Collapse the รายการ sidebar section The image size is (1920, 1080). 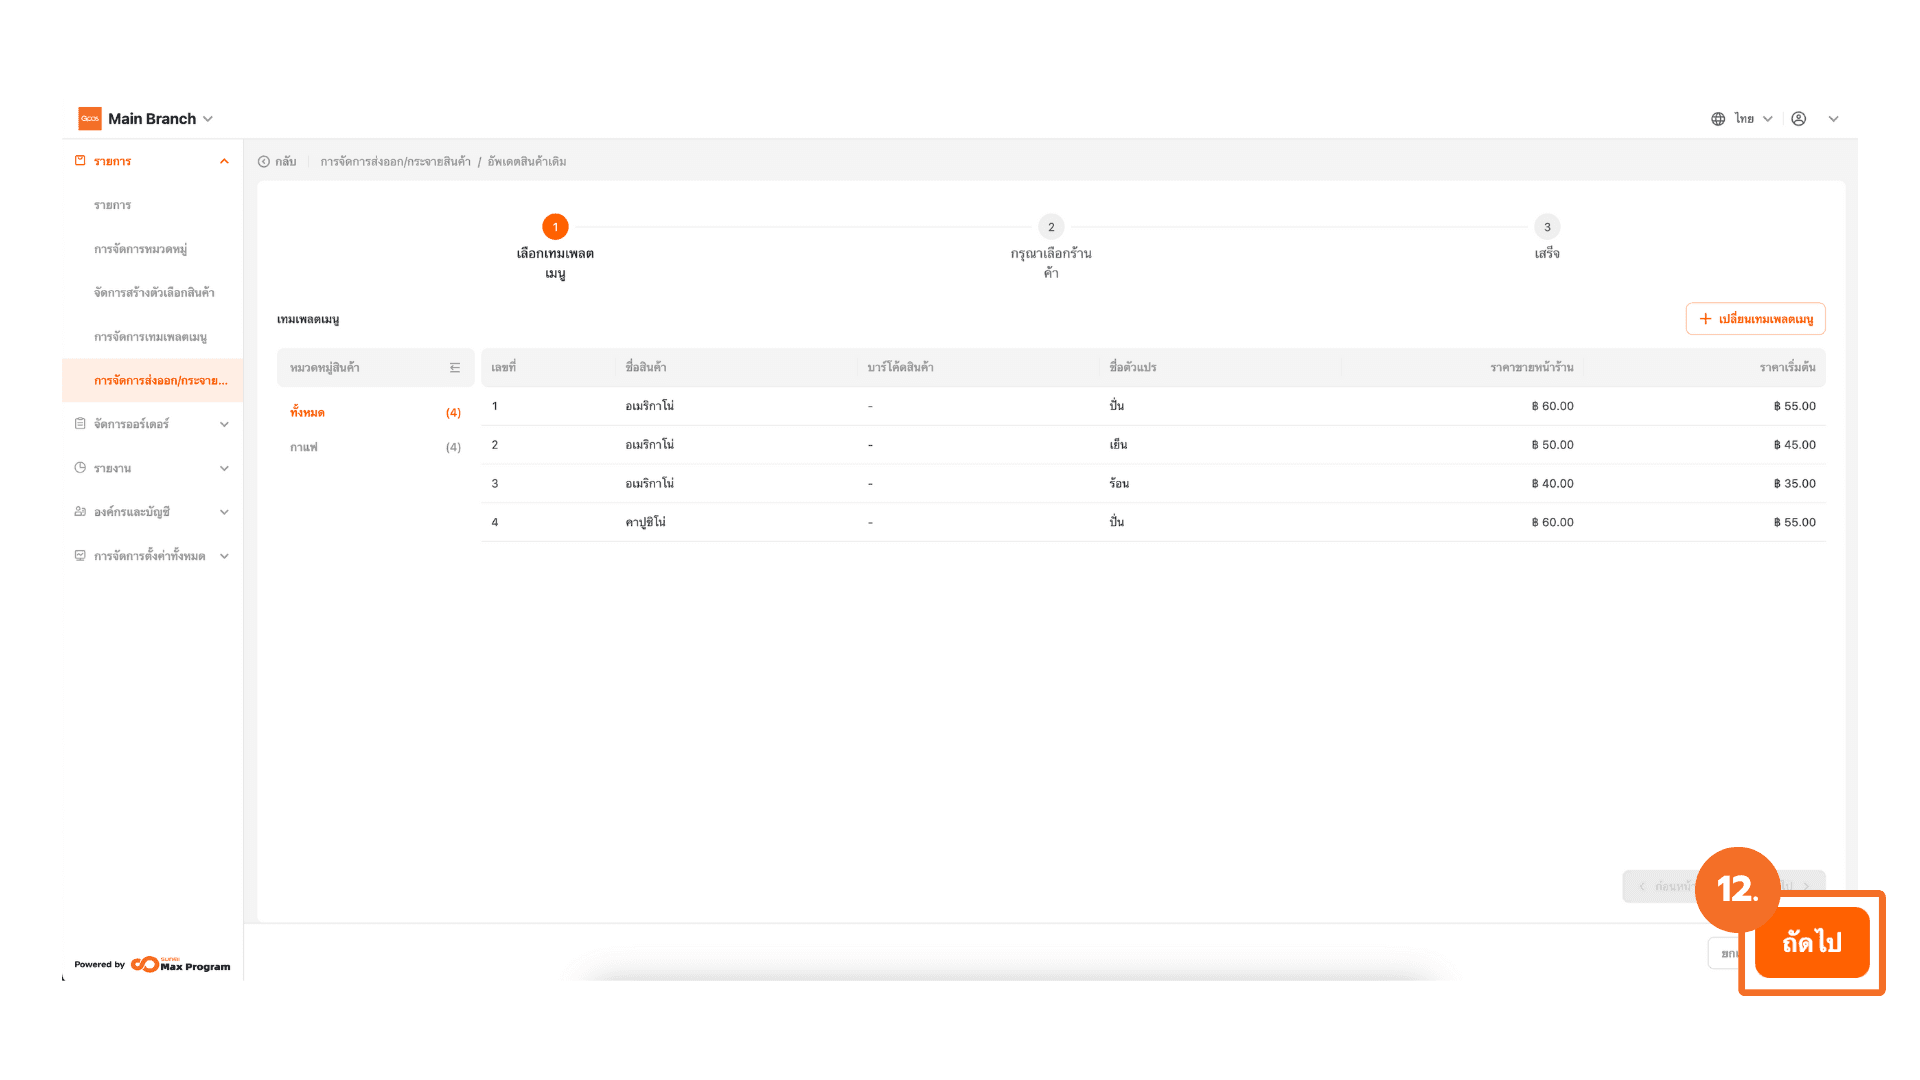click(x=224, y=162)
